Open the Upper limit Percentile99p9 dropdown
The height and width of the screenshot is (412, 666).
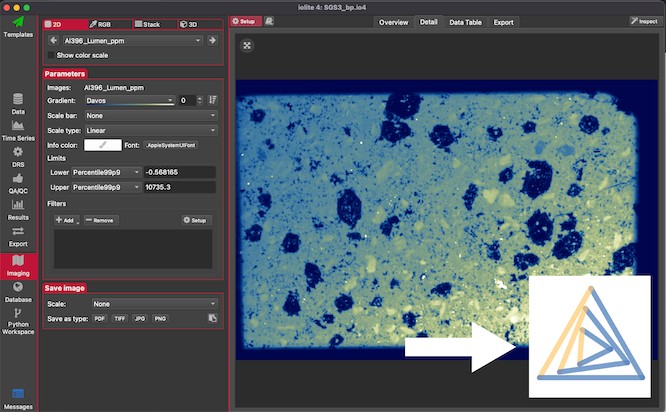pos(106,187)
